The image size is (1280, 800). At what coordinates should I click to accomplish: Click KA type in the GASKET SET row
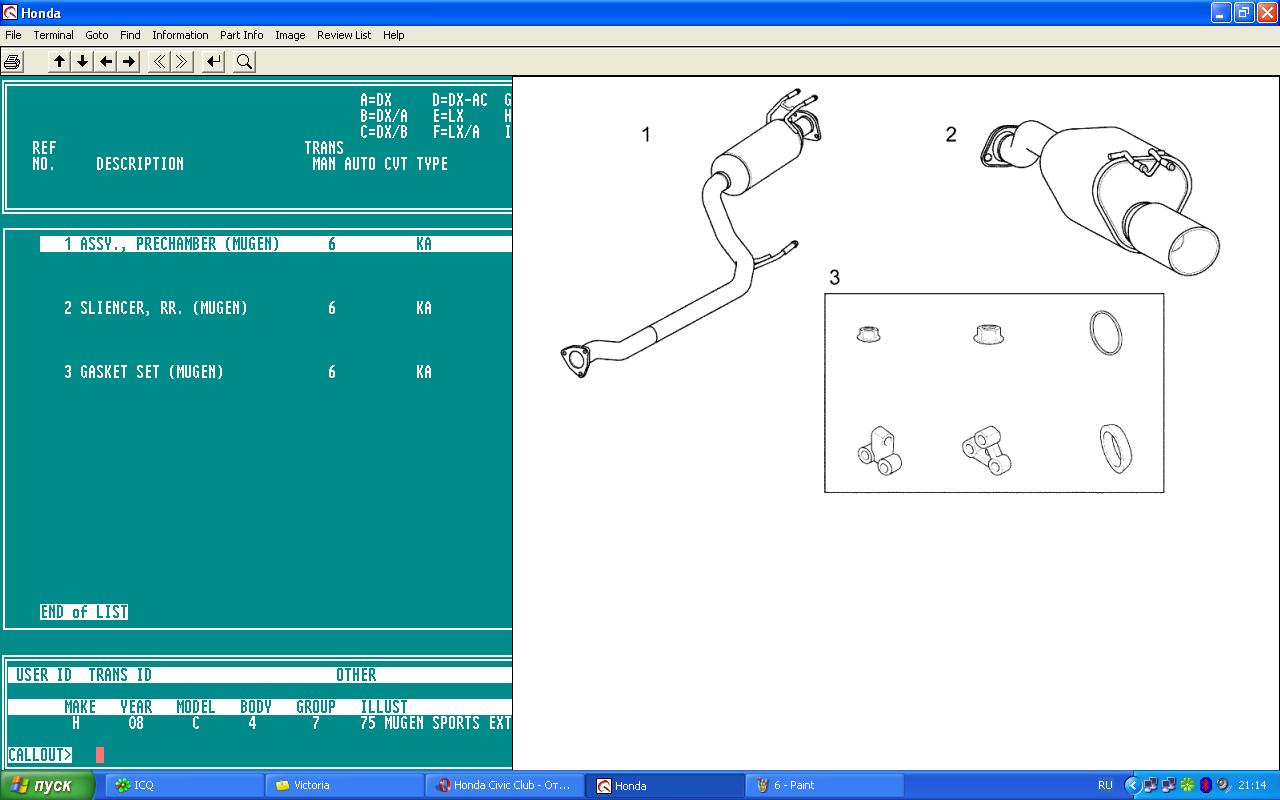tap(424, 372)
